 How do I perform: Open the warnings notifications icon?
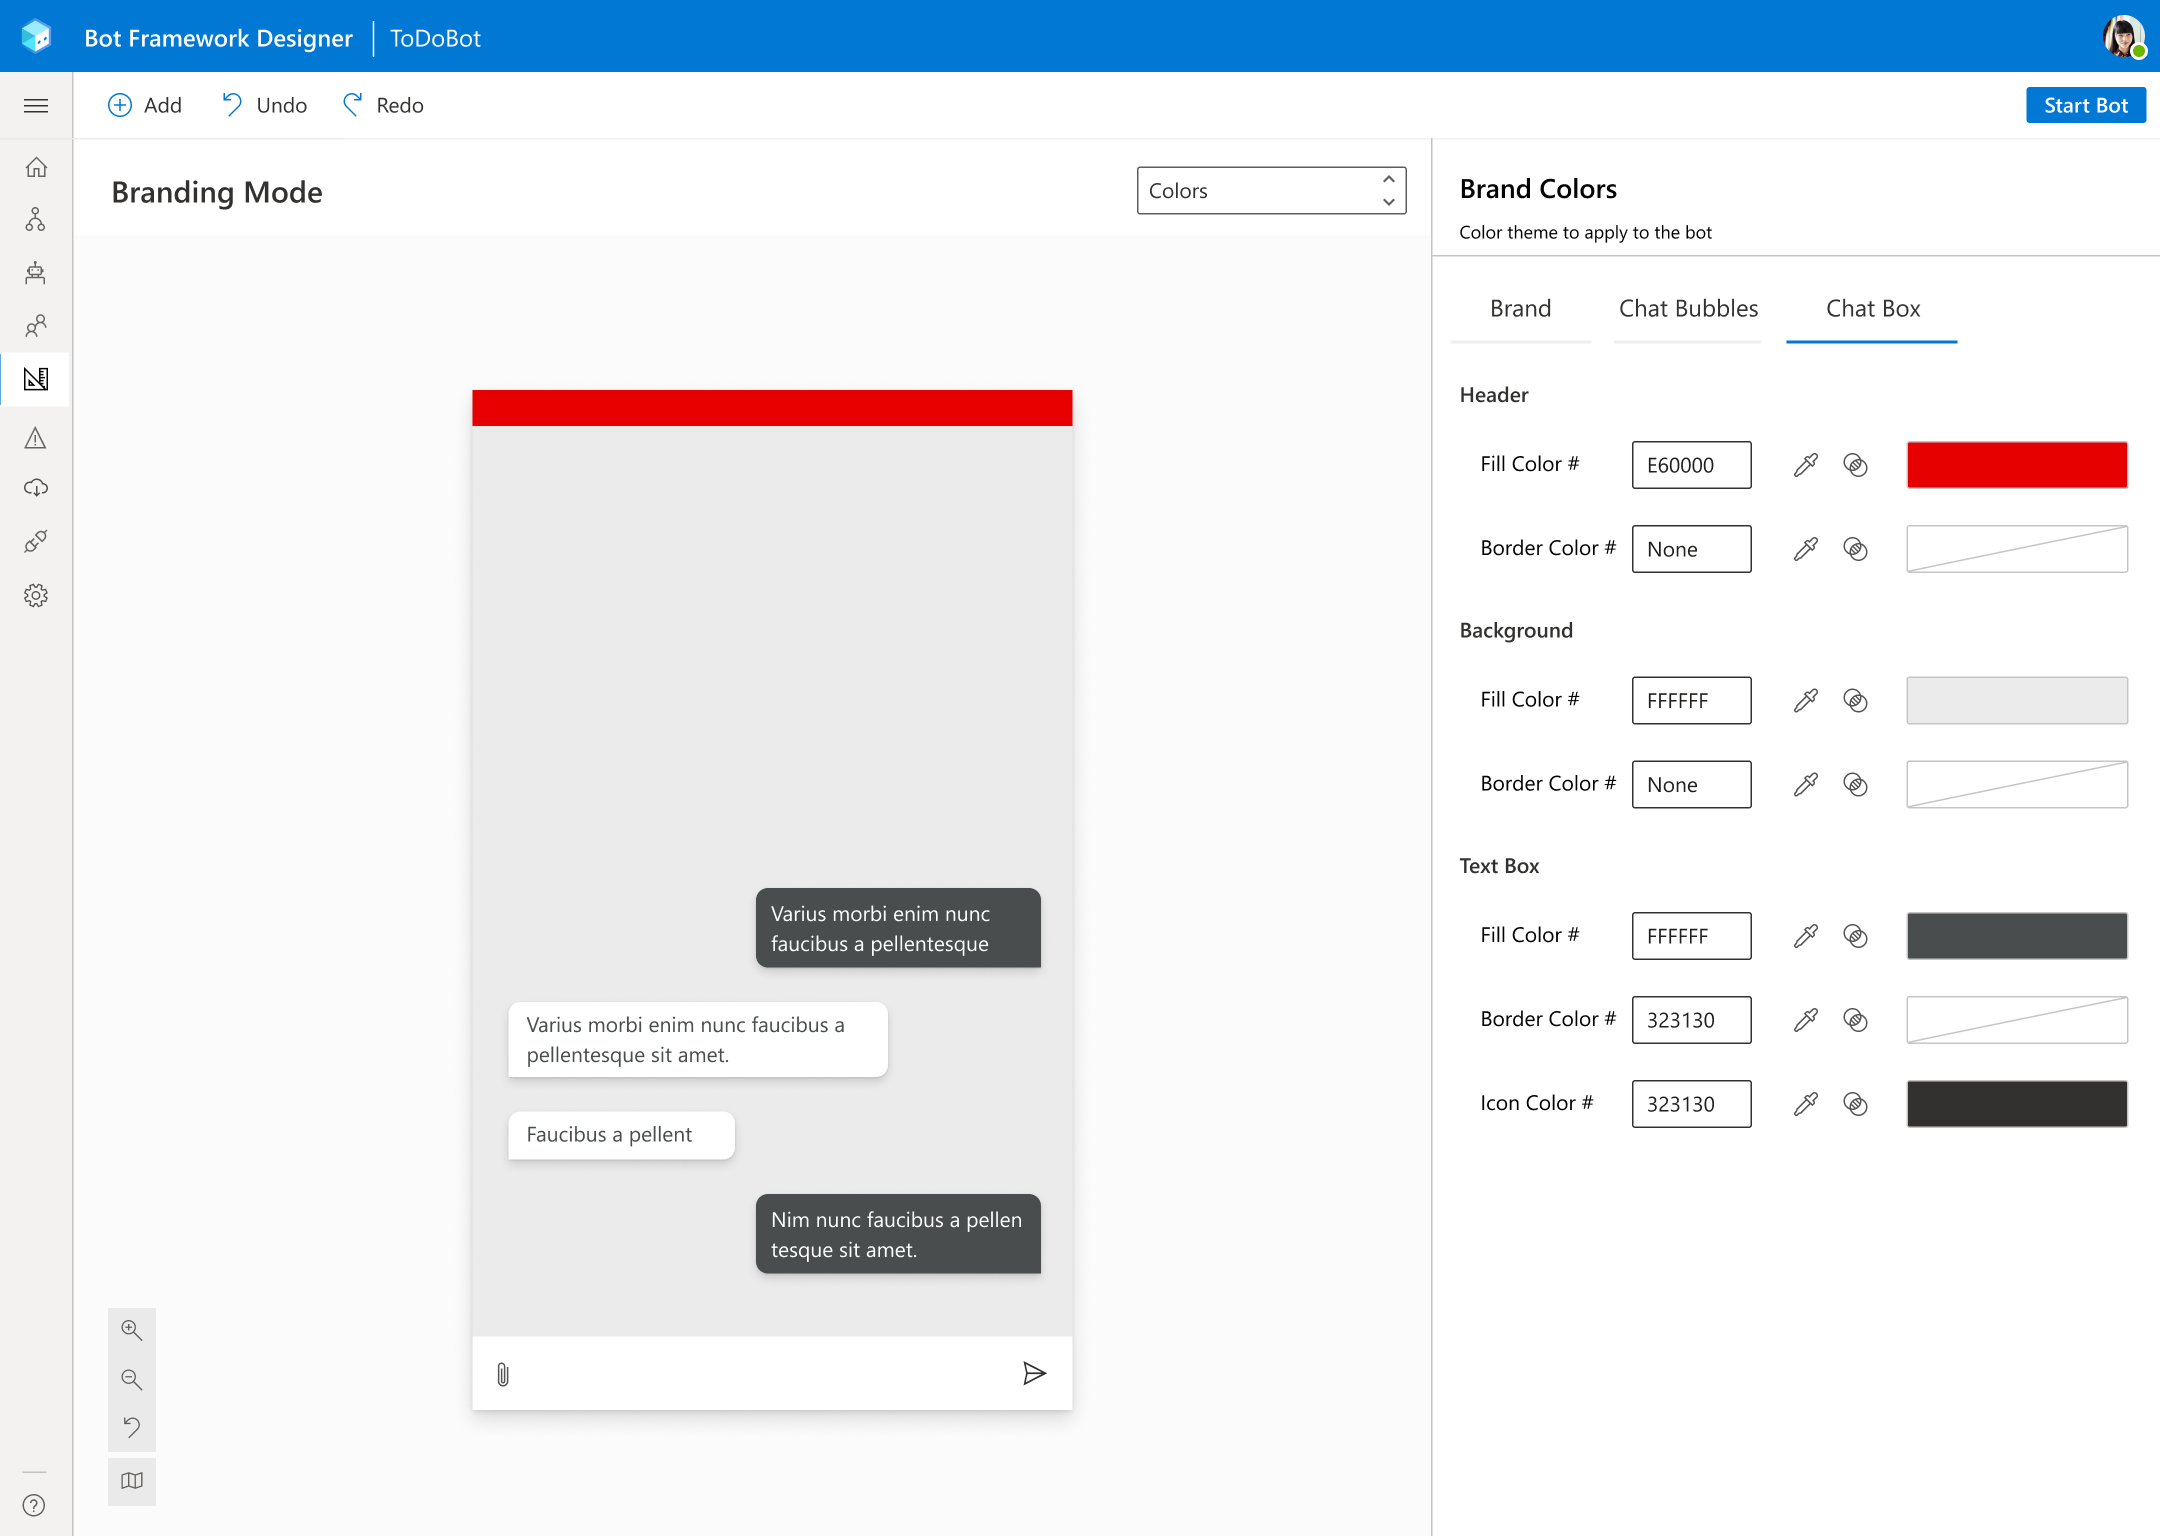point(36,438)
